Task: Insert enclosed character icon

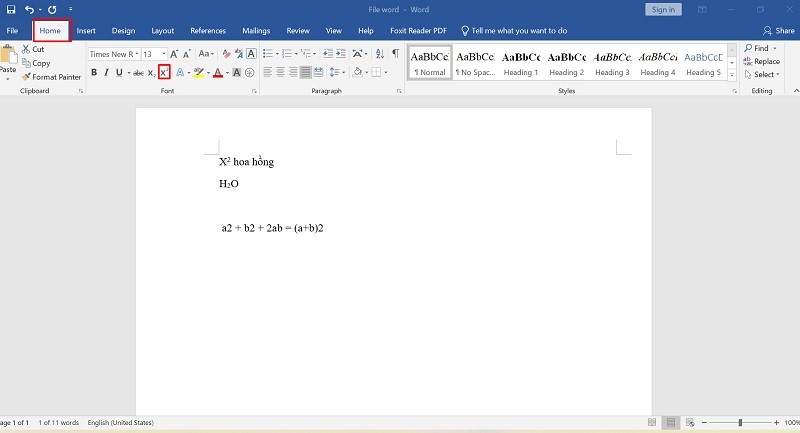Action: 249,72
